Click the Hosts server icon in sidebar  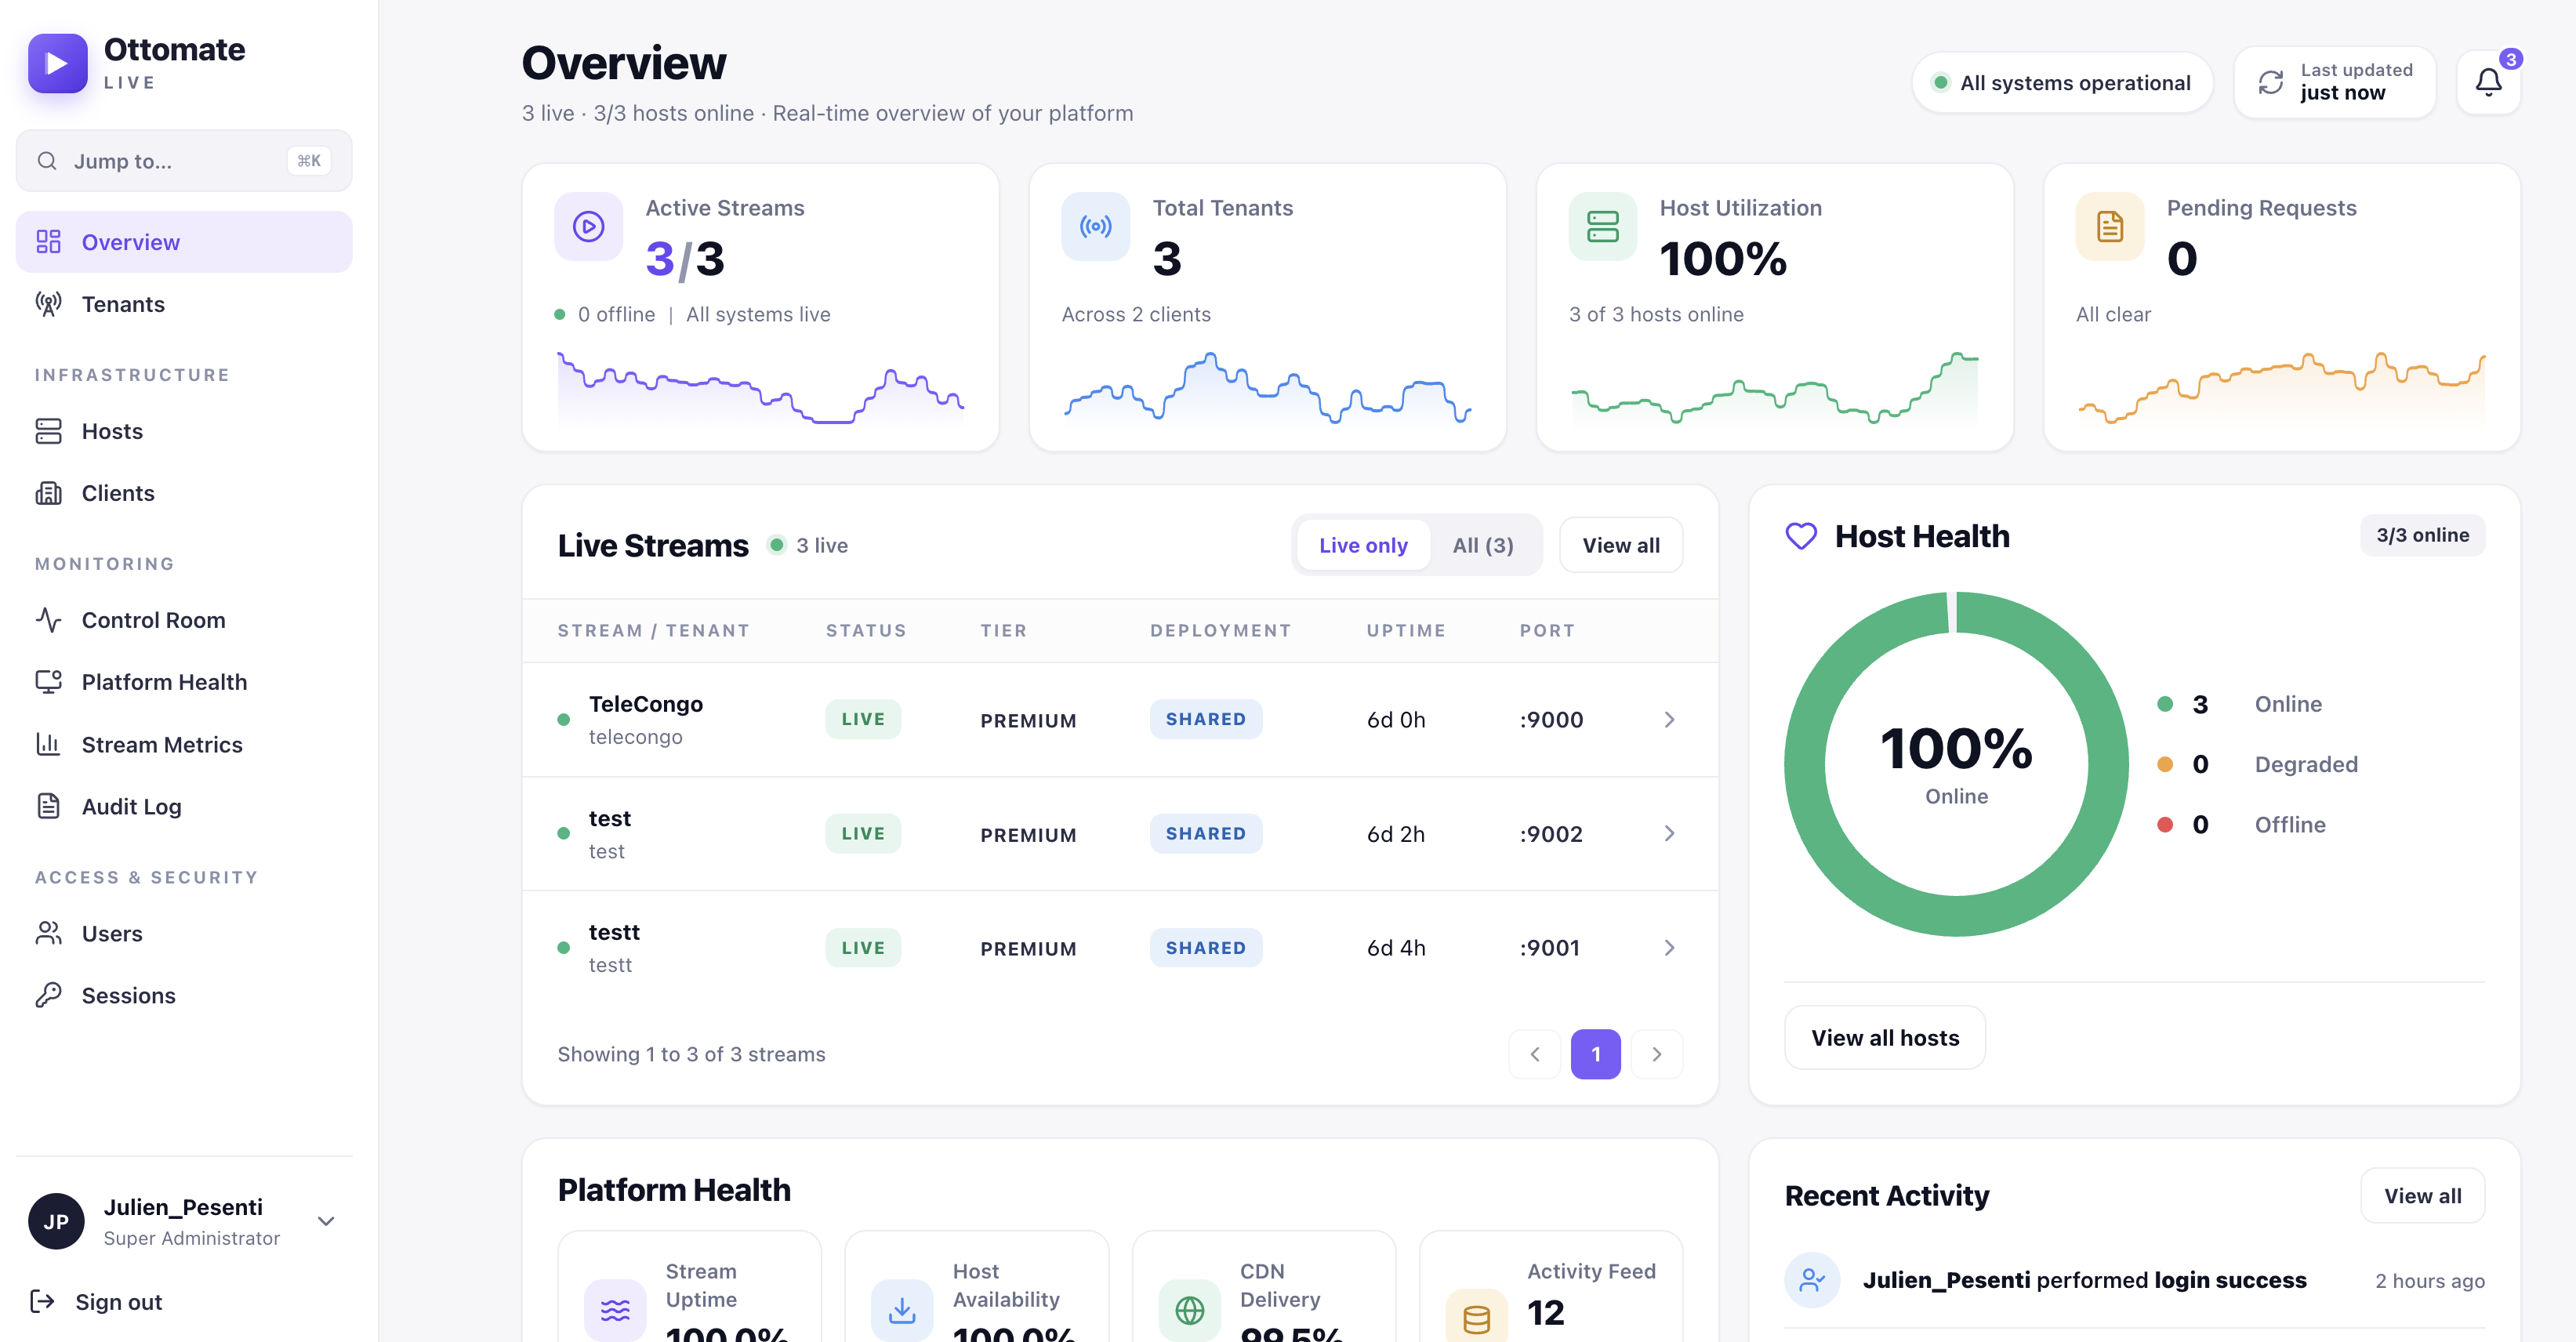(48, 431)
